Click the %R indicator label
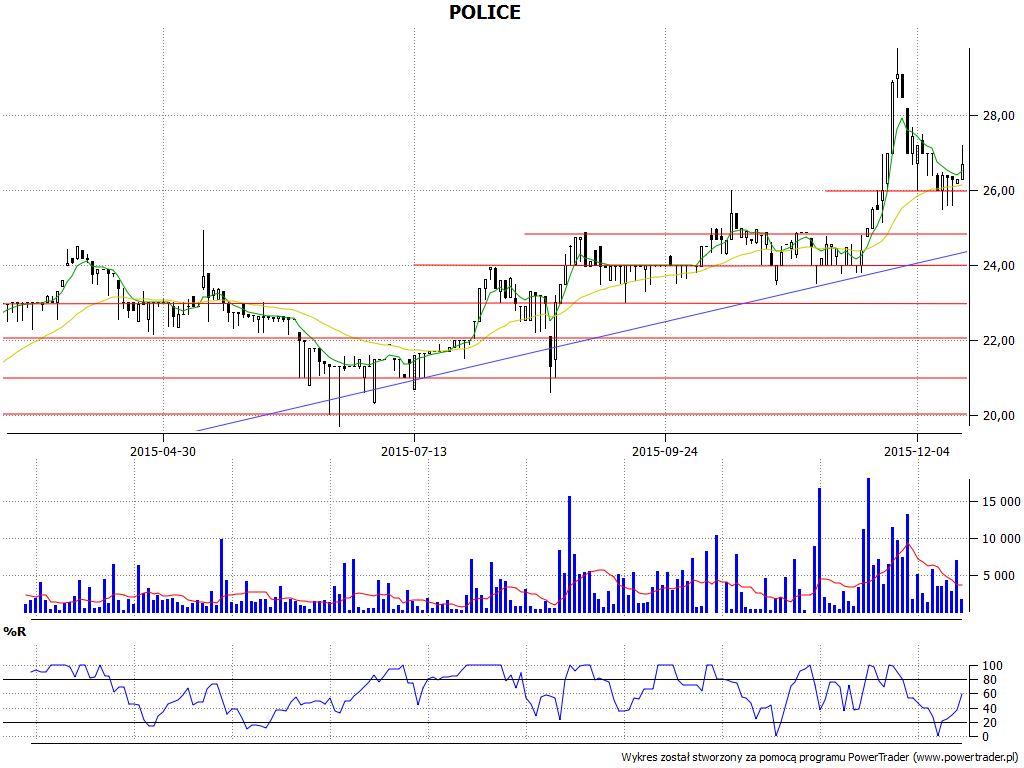Viewport: 1024px width, 768px height. pyautogui.click(x=14, y=632)
